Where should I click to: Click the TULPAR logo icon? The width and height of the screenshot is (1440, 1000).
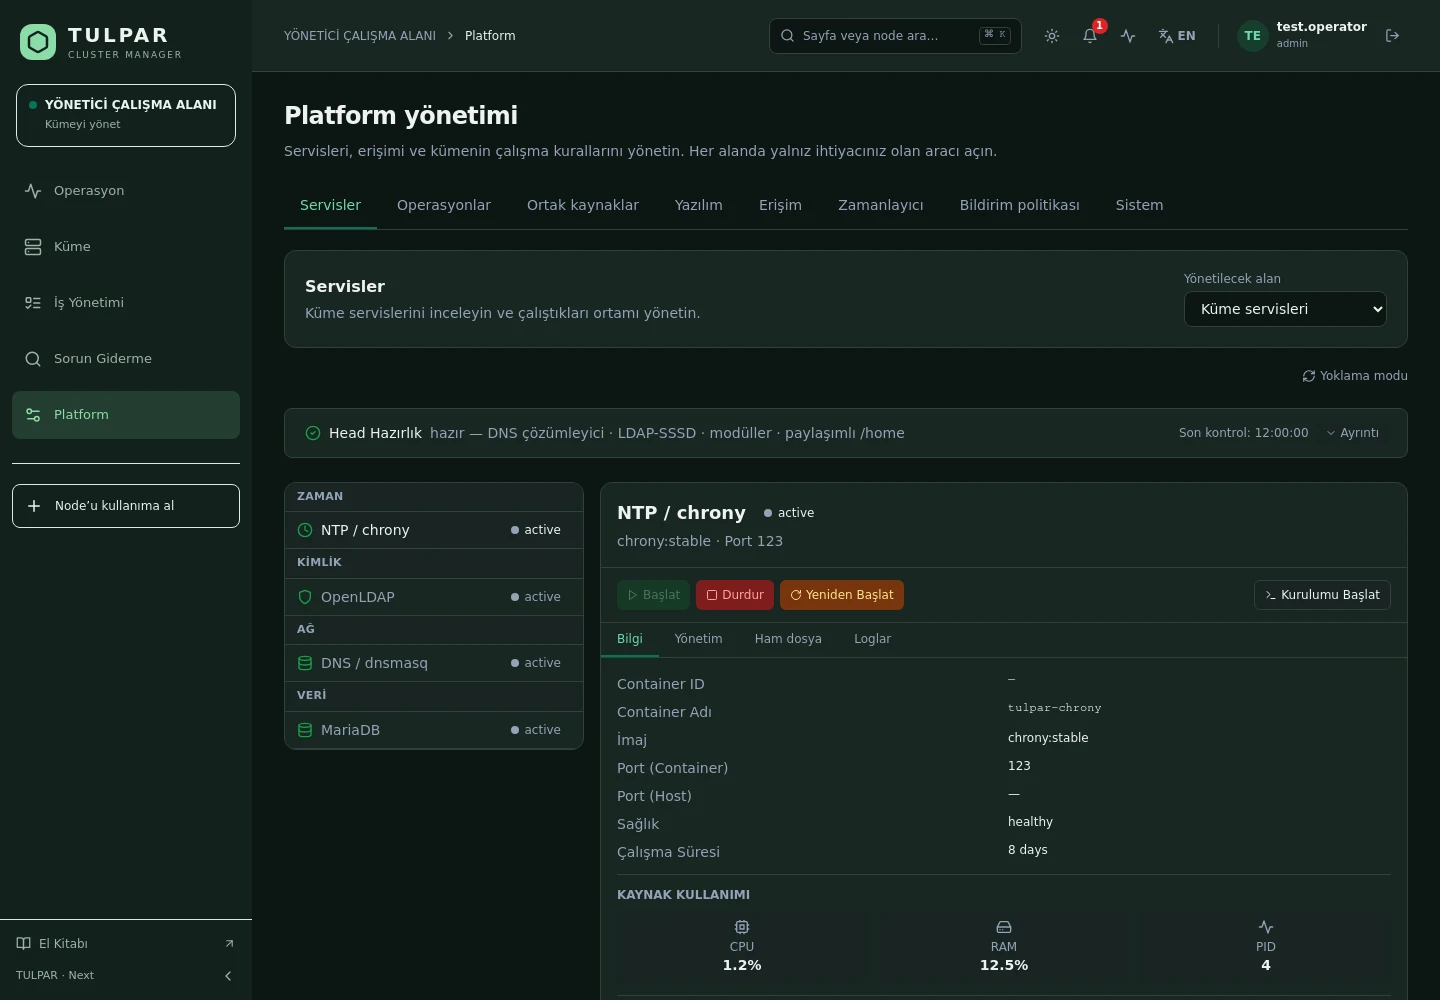[38, 42]
